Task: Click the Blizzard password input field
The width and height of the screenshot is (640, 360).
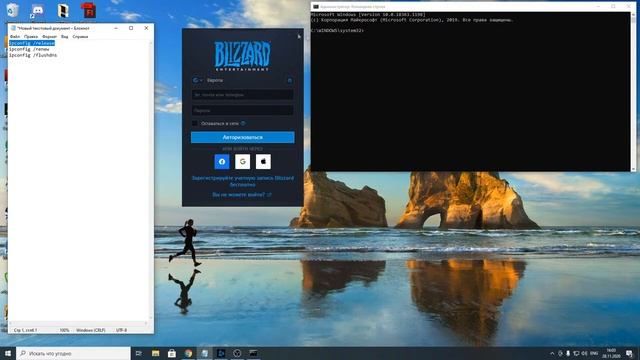Action: (x=242, y=110)
